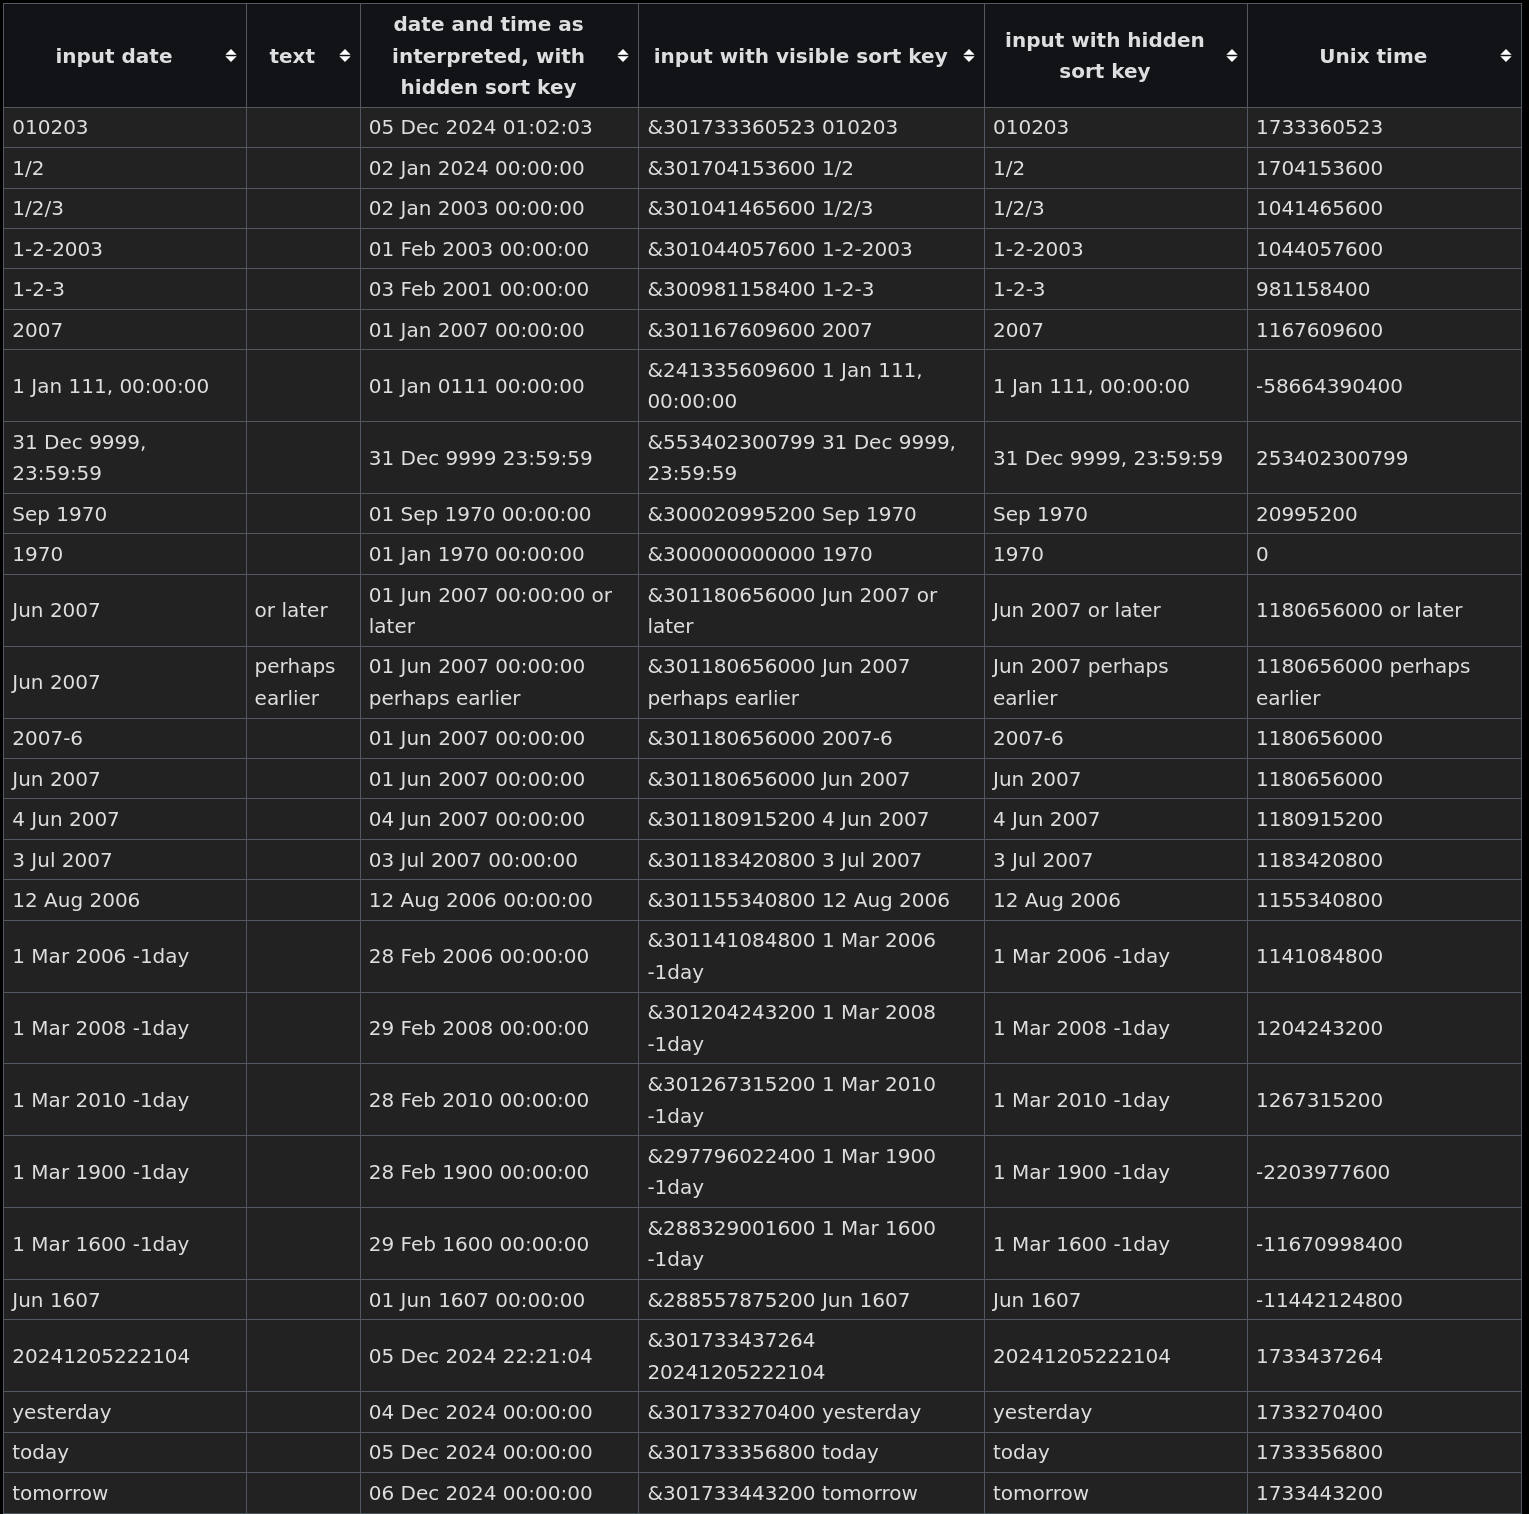Select text cell 'perhaps earlier'
The image size is (1529, 1514).
303,682
